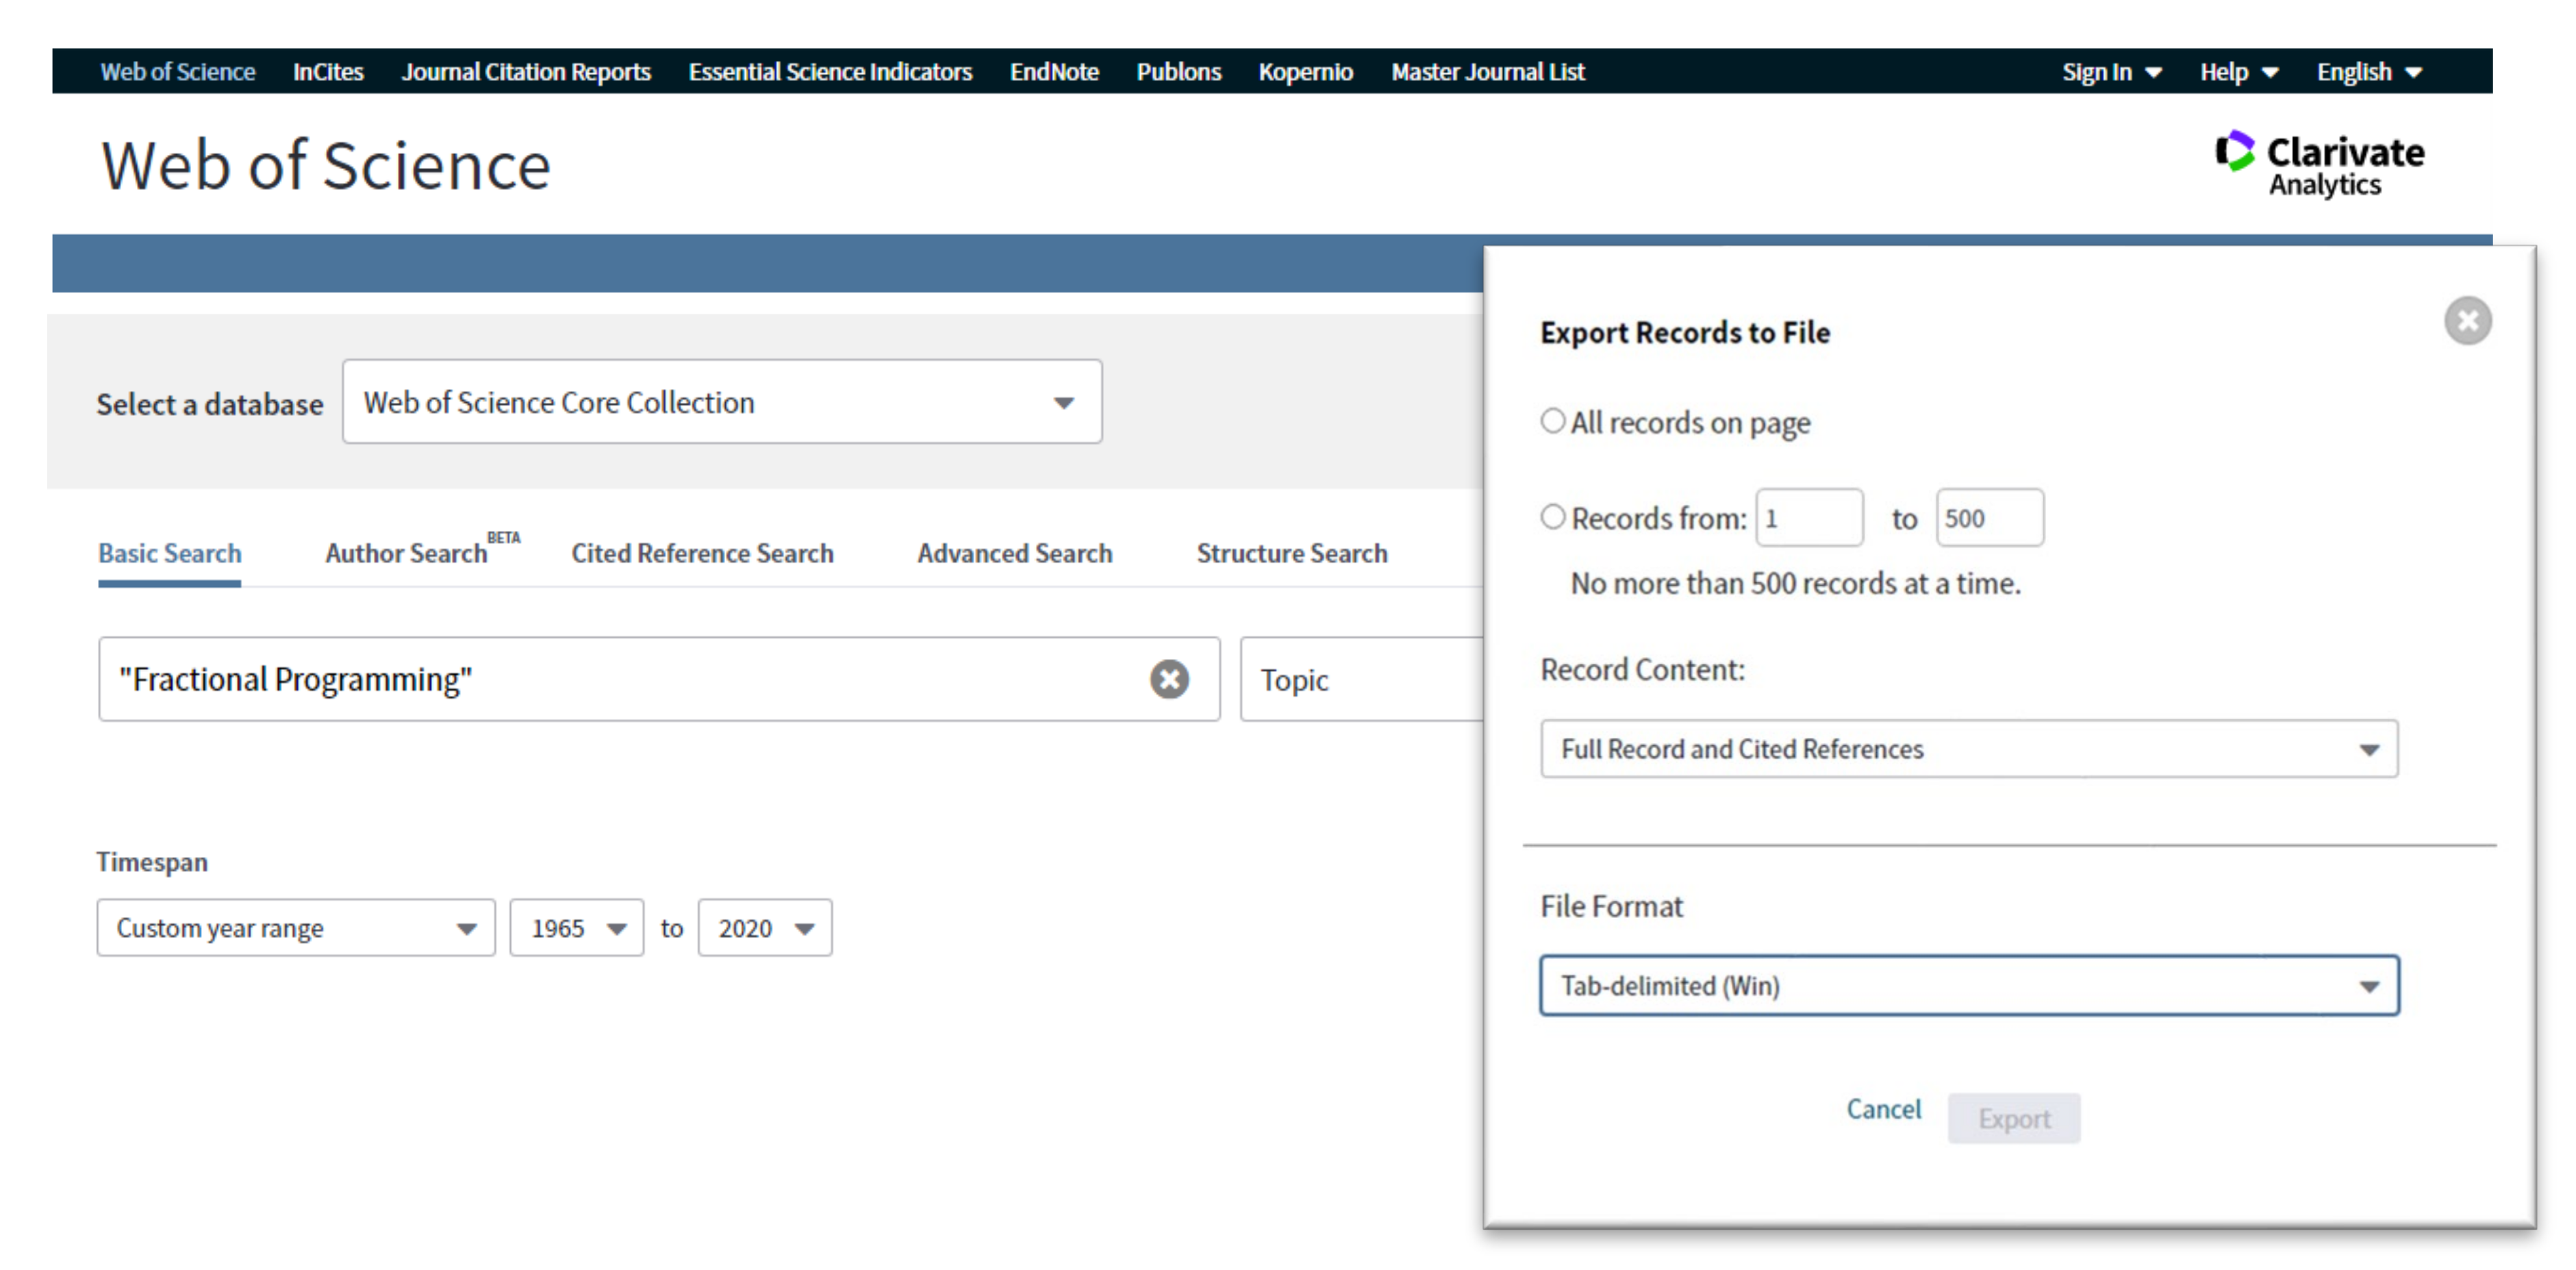Switch to Advanced Search tab
The width and height of the screenshot is (2576, 1270).
1014,553
